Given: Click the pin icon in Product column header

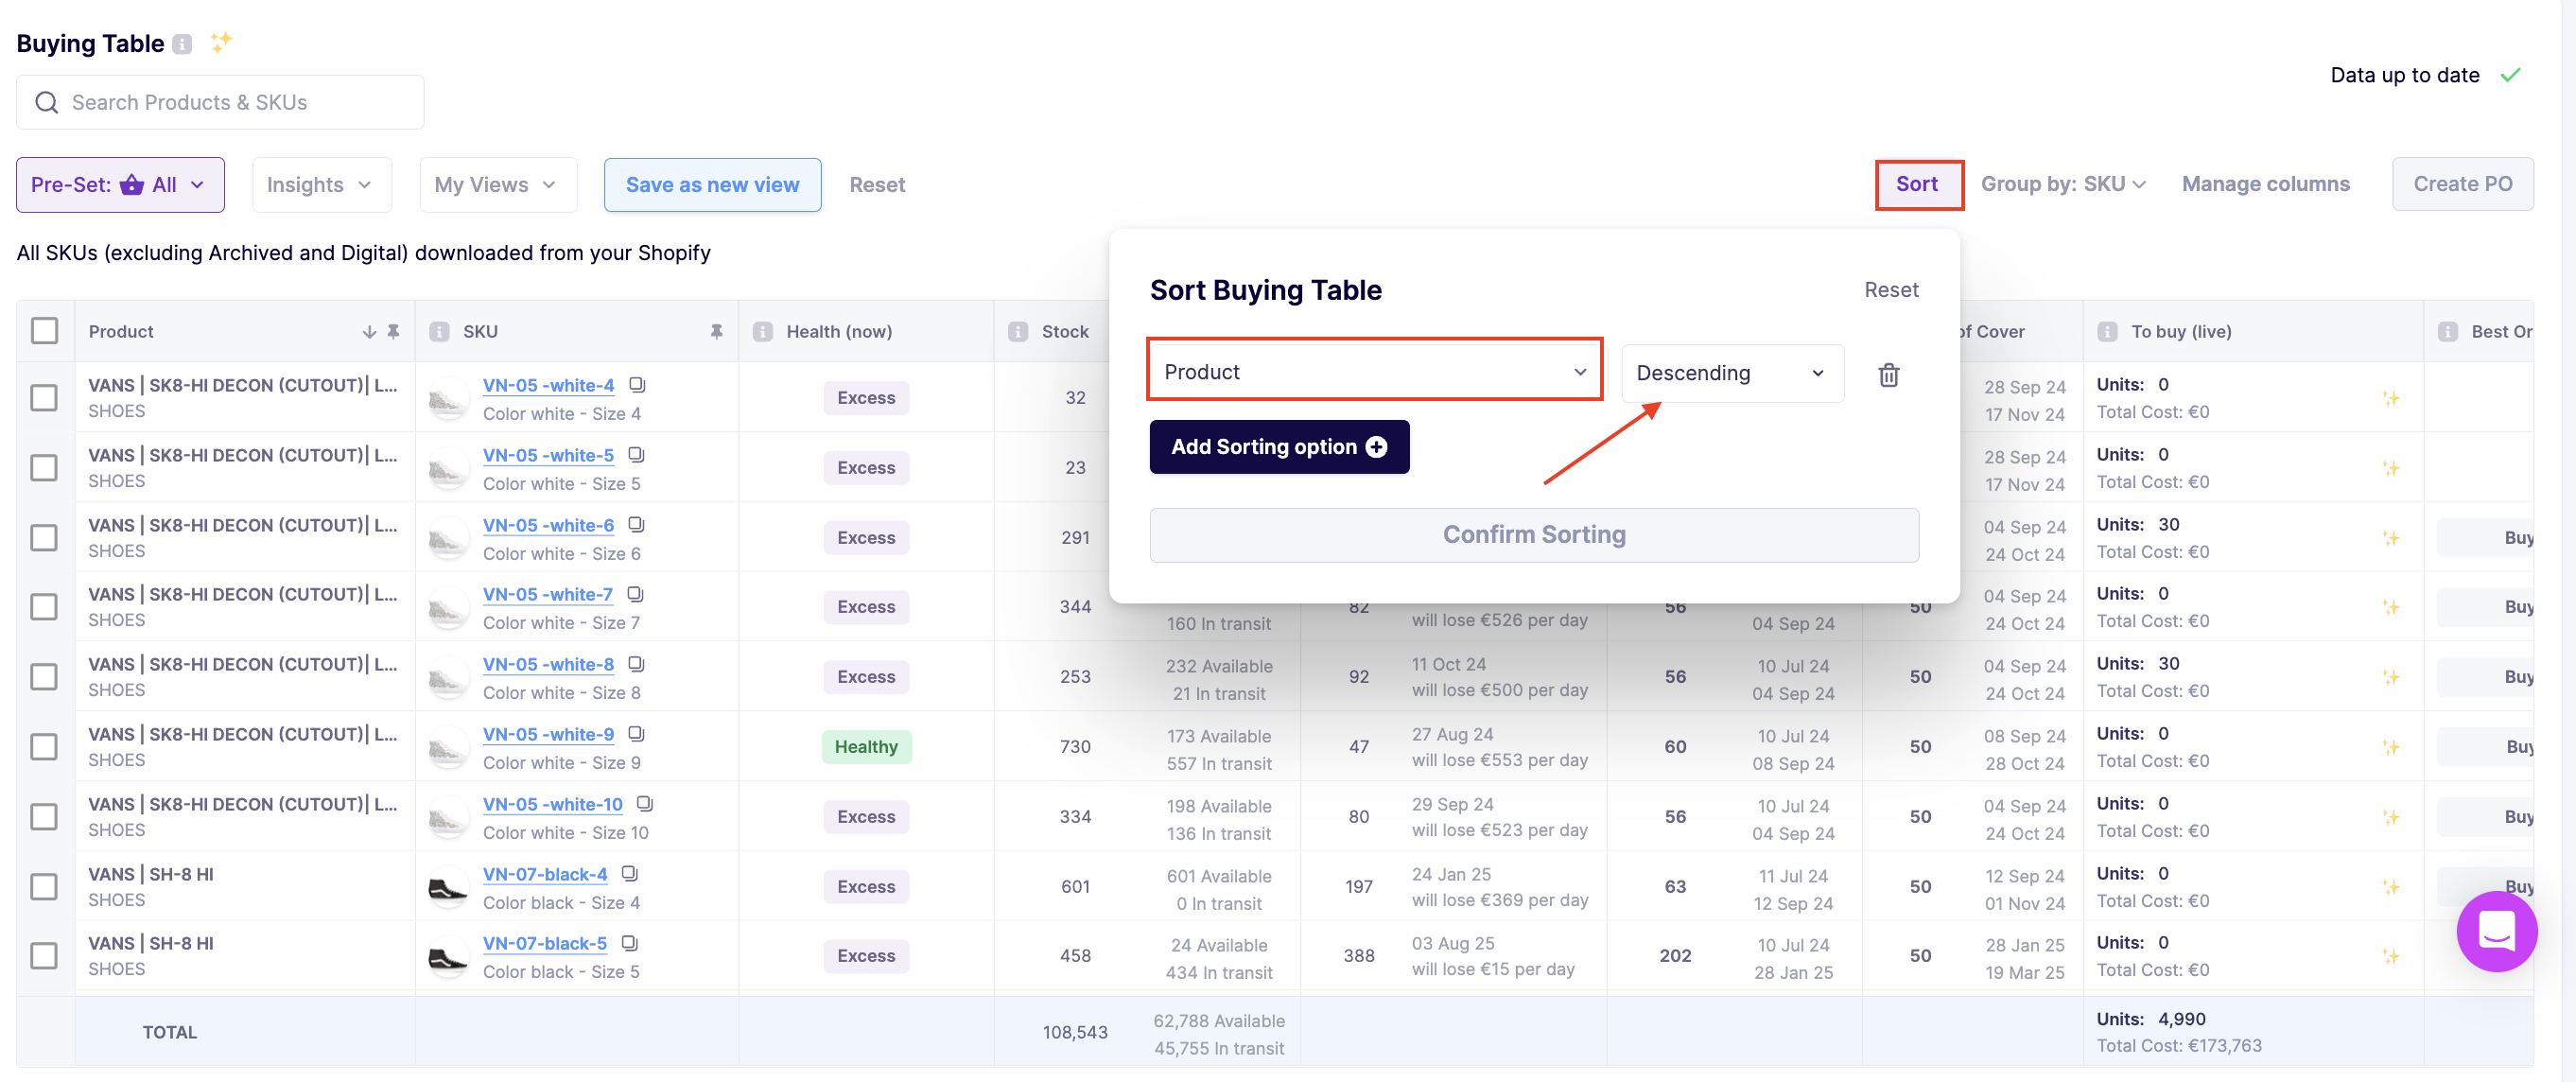Looking at the screenshot, I should (x=393, y=331).
